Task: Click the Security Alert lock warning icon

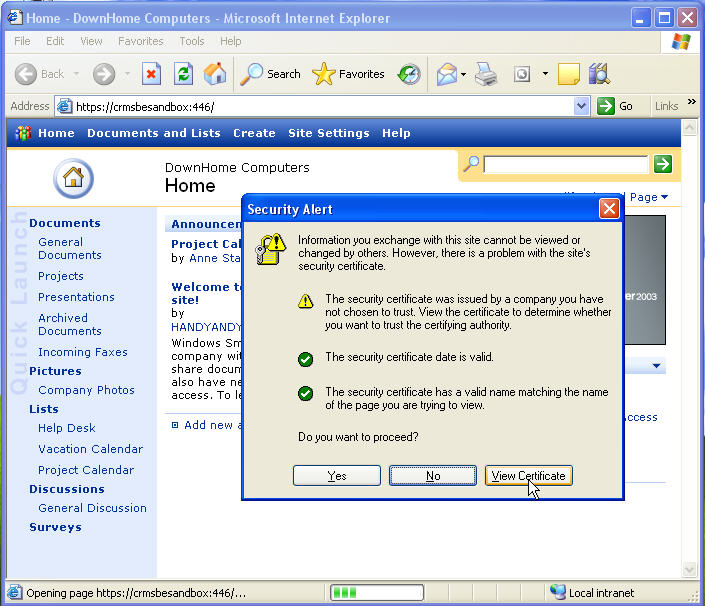Action: (x=270, y=249)
